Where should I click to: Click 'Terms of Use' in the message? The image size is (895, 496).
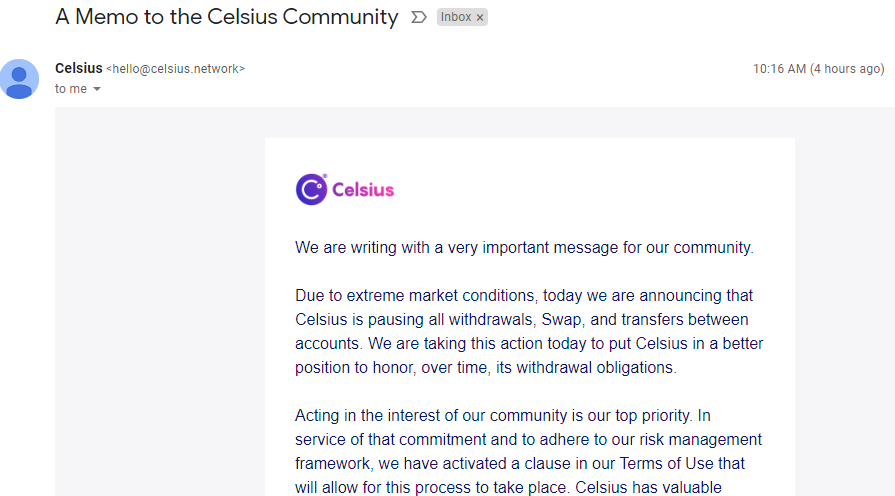661,464
